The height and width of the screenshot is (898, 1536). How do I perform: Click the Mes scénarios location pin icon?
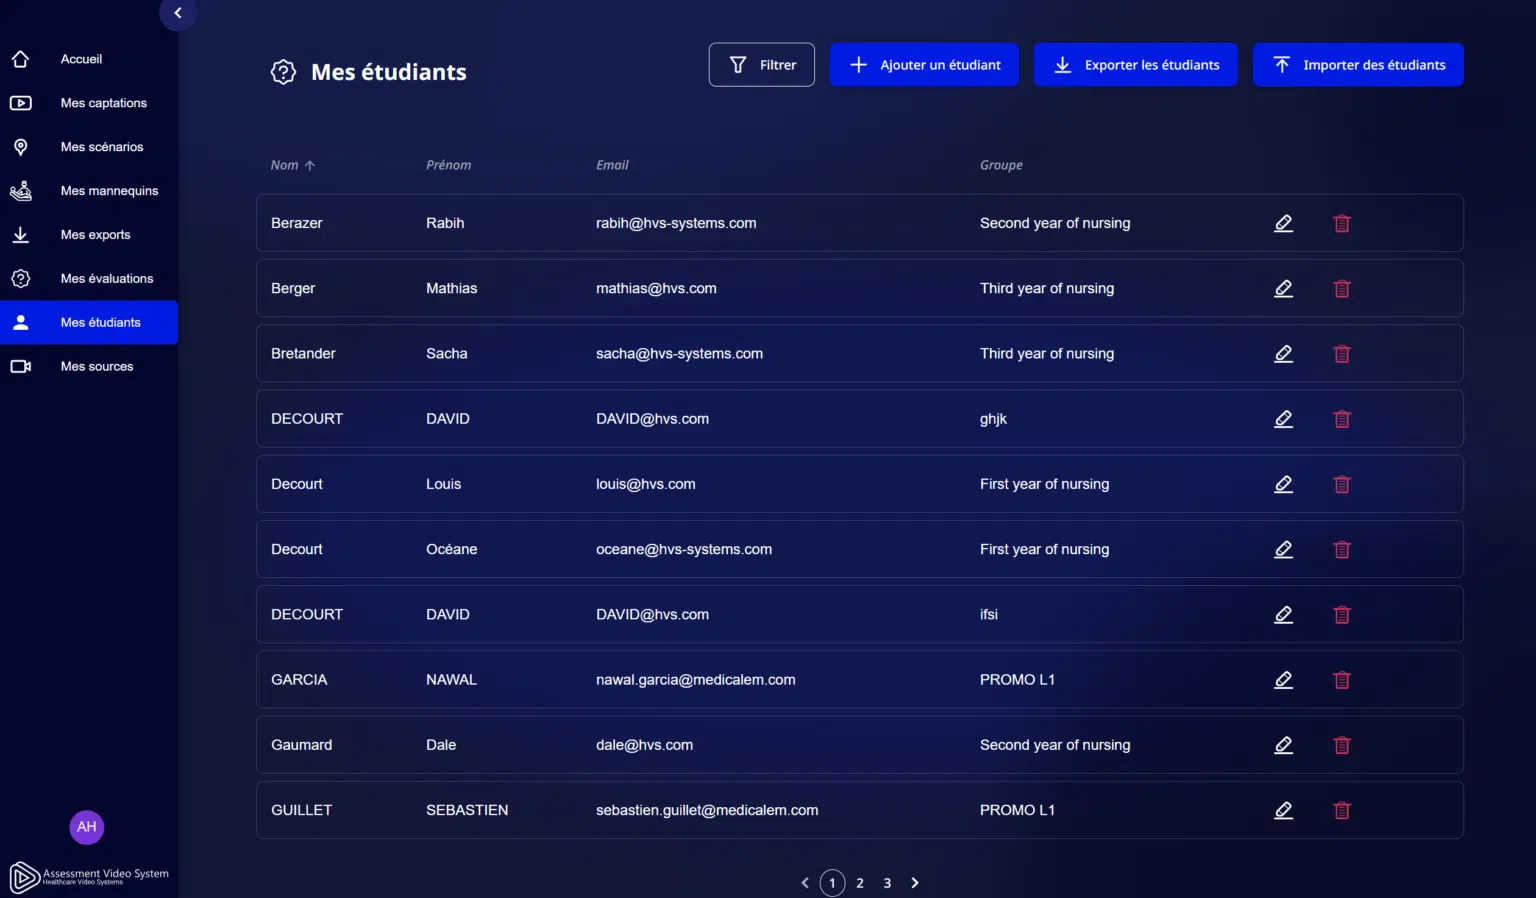[x=20, y=147]
